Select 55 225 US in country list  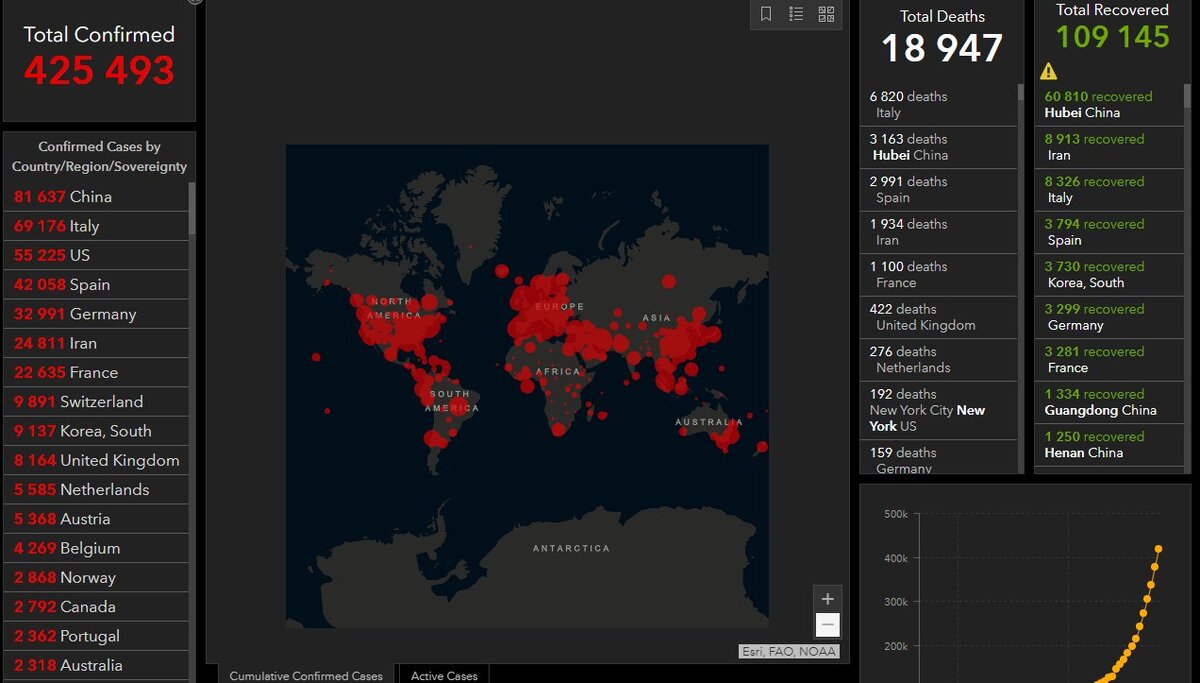click(96, 255)
